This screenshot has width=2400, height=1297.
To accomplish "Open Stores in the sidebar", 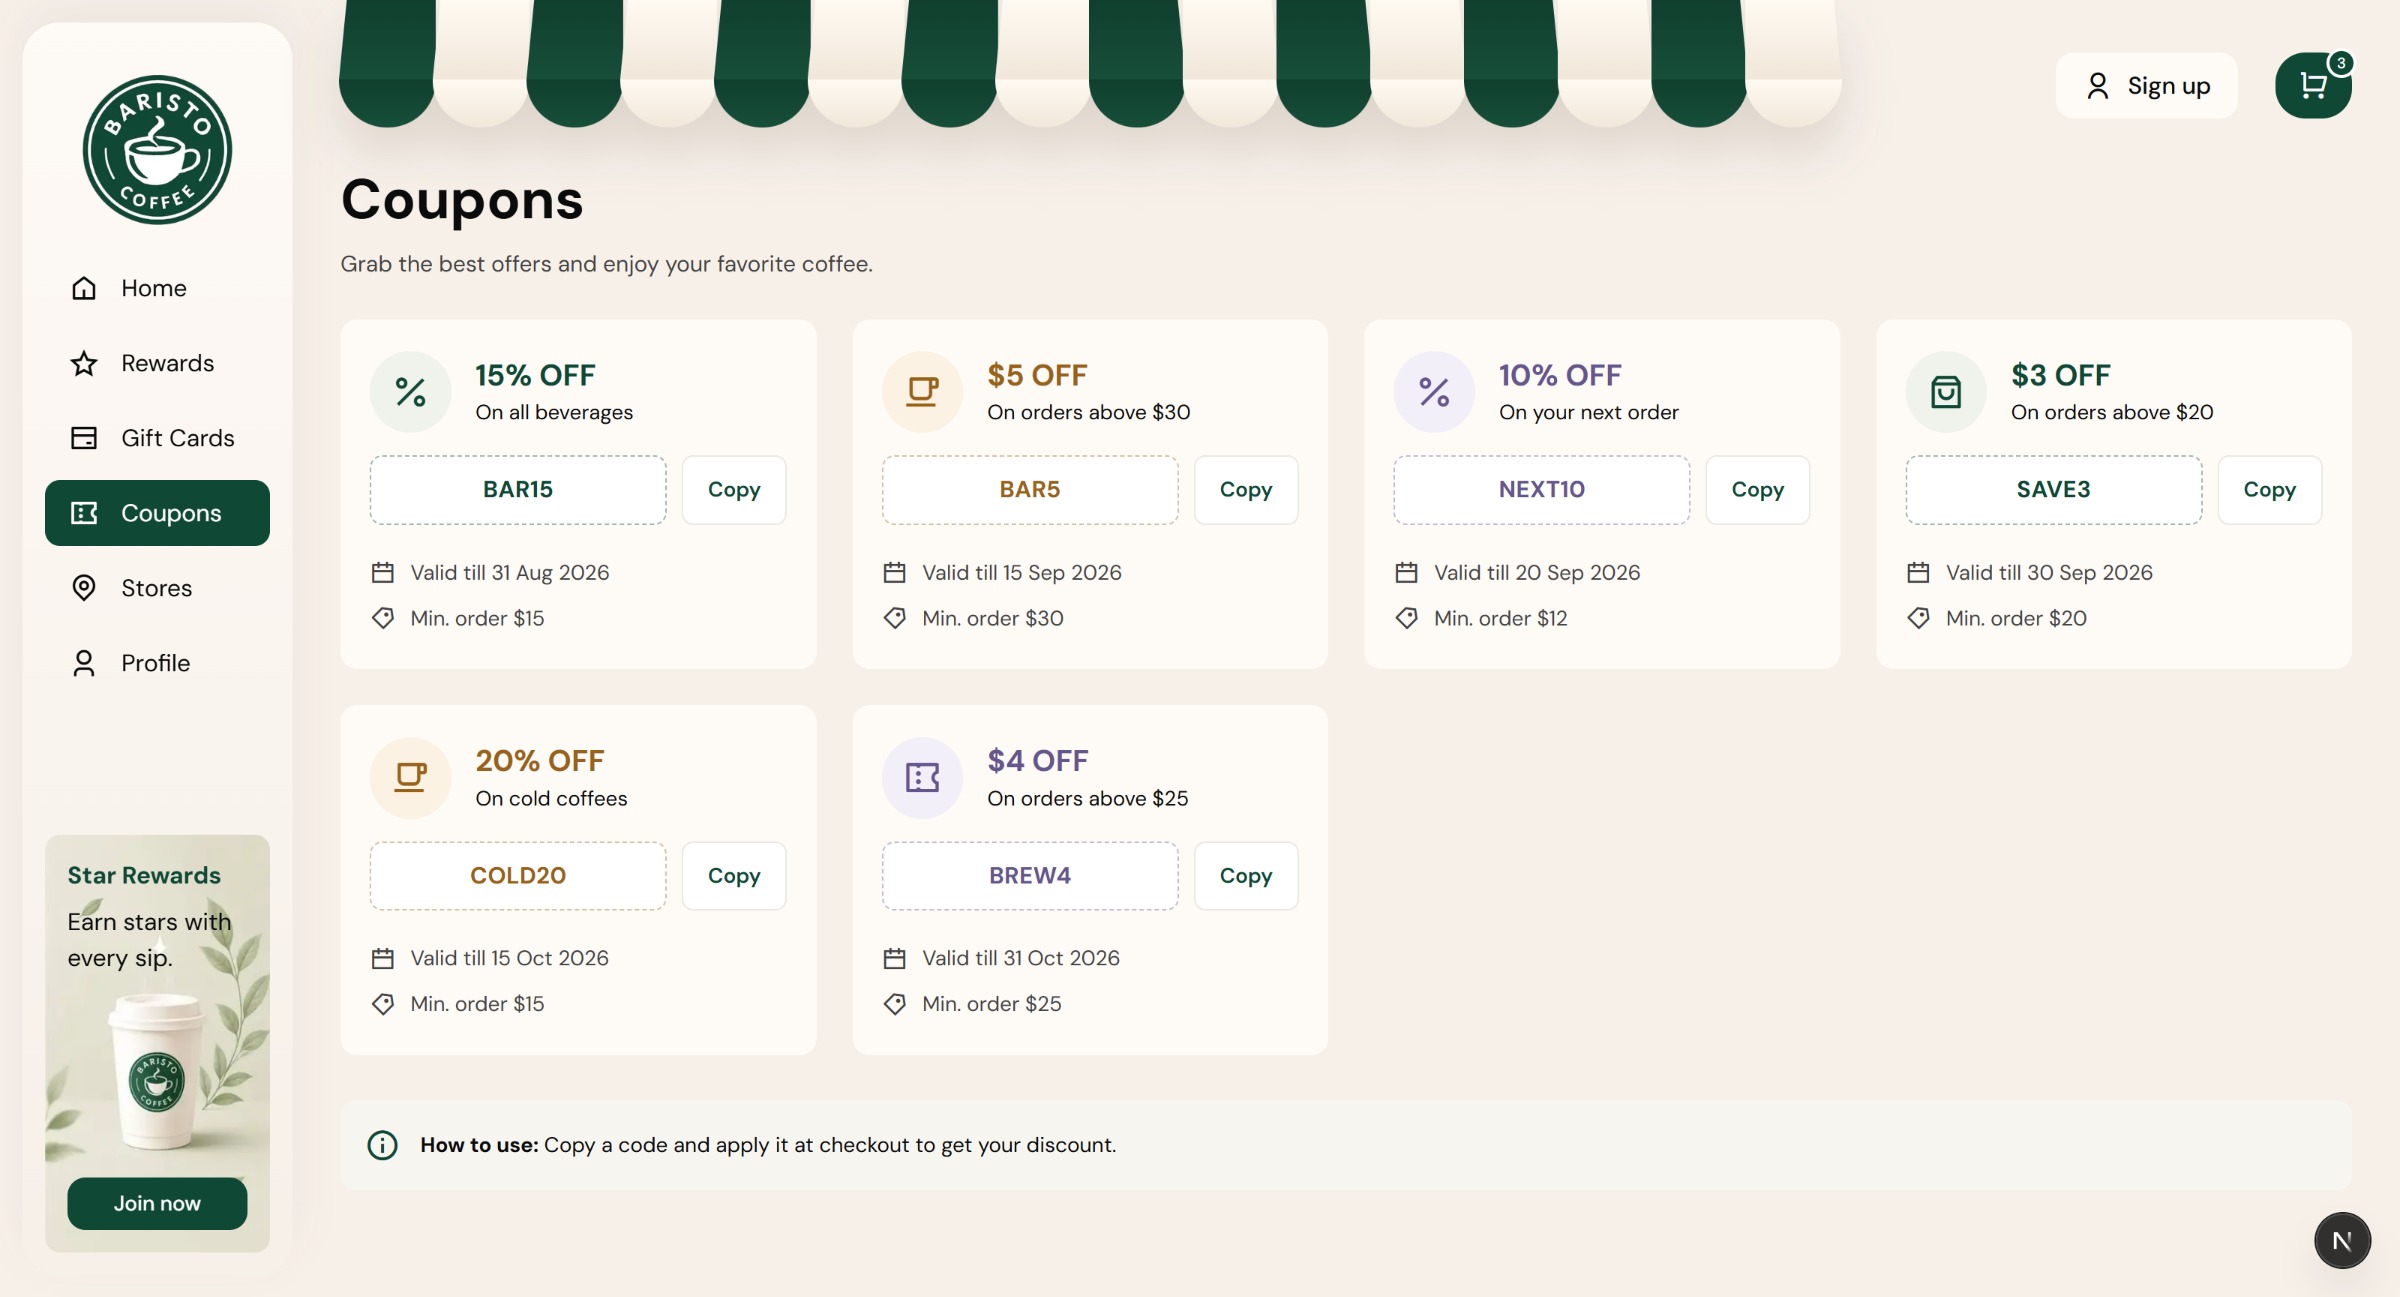I will pos(157,588).
